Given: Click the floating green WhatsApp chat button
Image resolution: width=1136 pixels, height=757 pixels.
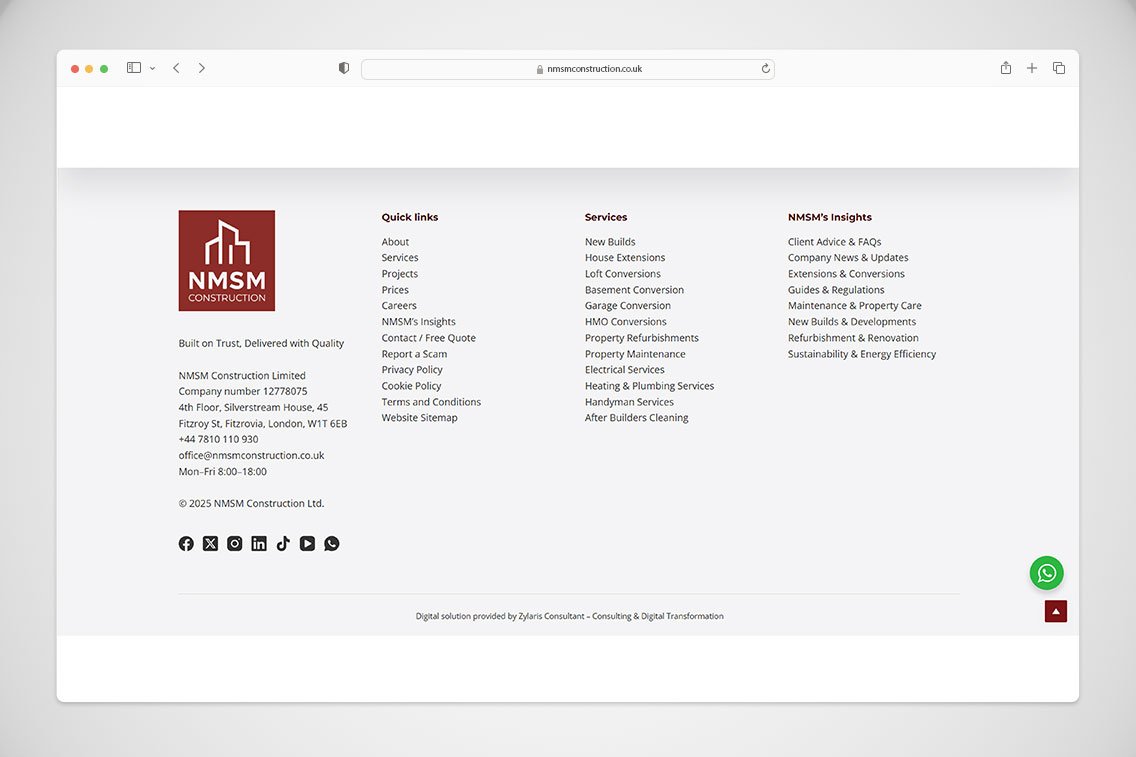Looking at the screenshot, I should coord(1046,573).
